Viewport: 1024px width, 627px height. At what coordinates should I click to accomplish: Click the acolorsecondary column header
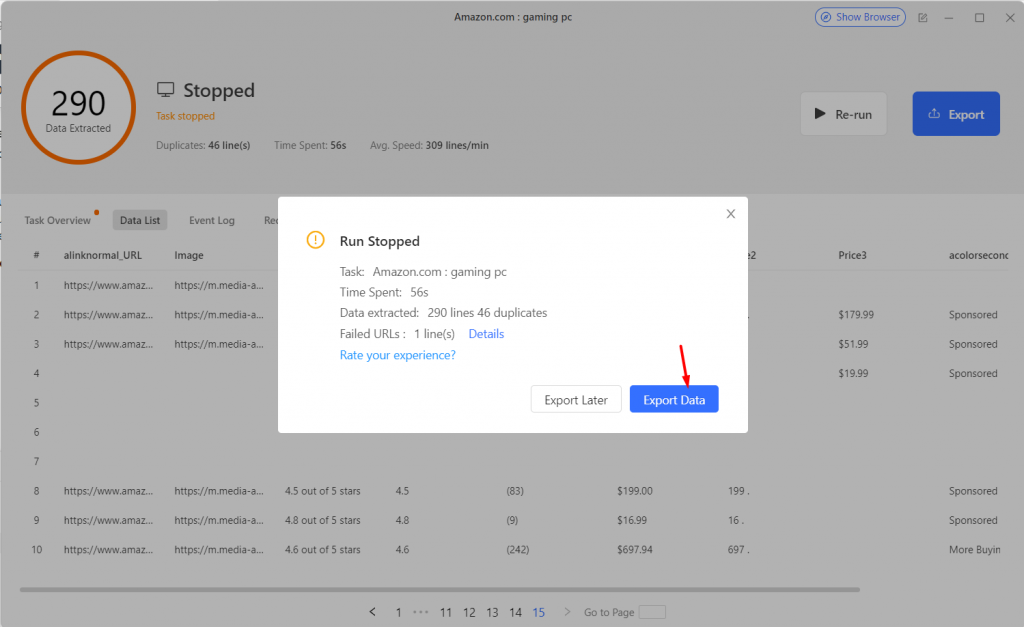[x=978, y=255]
